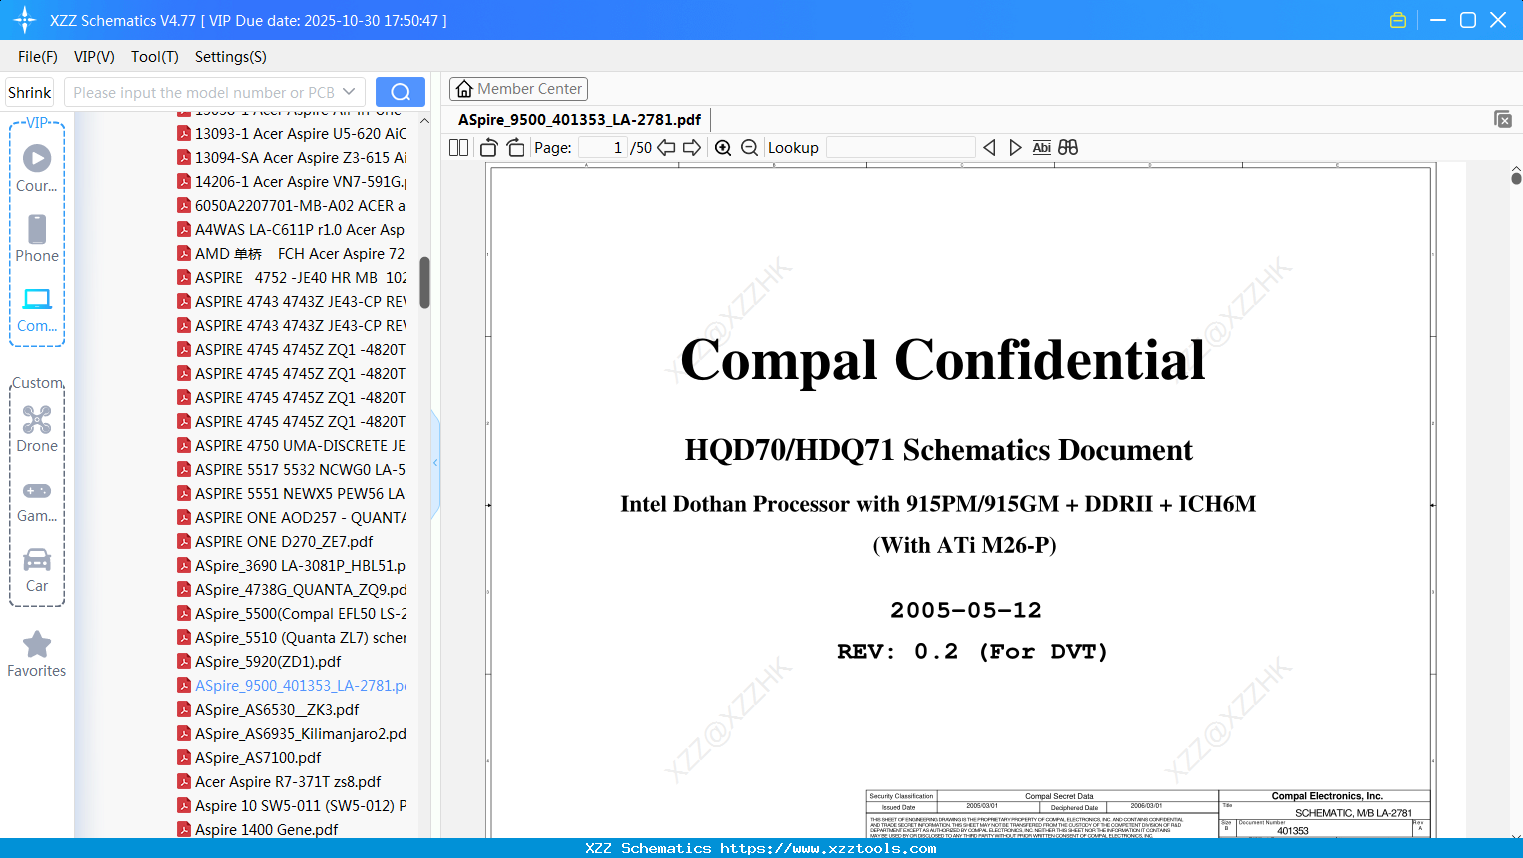1523x858 pixels.
Task: Click the file list scroll-up arrow
Action: tap(424, 121)
